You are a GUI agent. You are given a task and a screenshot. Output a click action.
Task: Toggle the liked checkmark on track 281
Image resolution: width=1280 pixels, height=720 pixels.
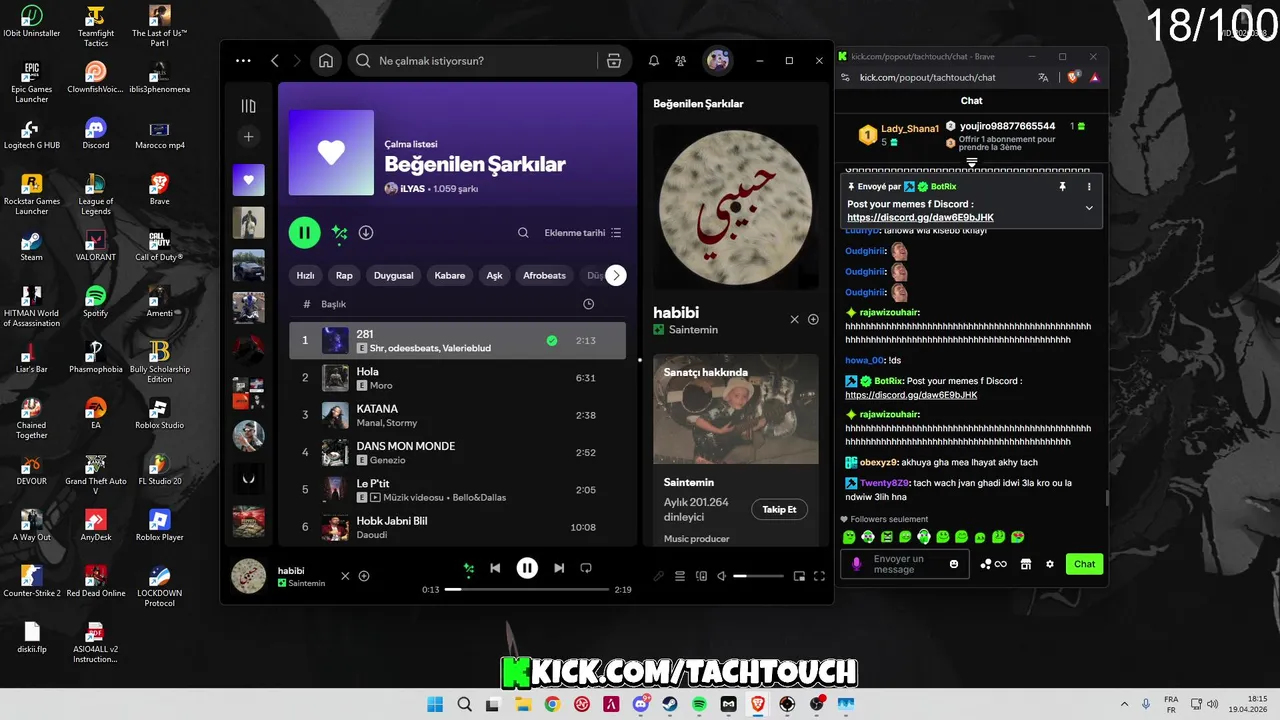[x=552, y=341]
